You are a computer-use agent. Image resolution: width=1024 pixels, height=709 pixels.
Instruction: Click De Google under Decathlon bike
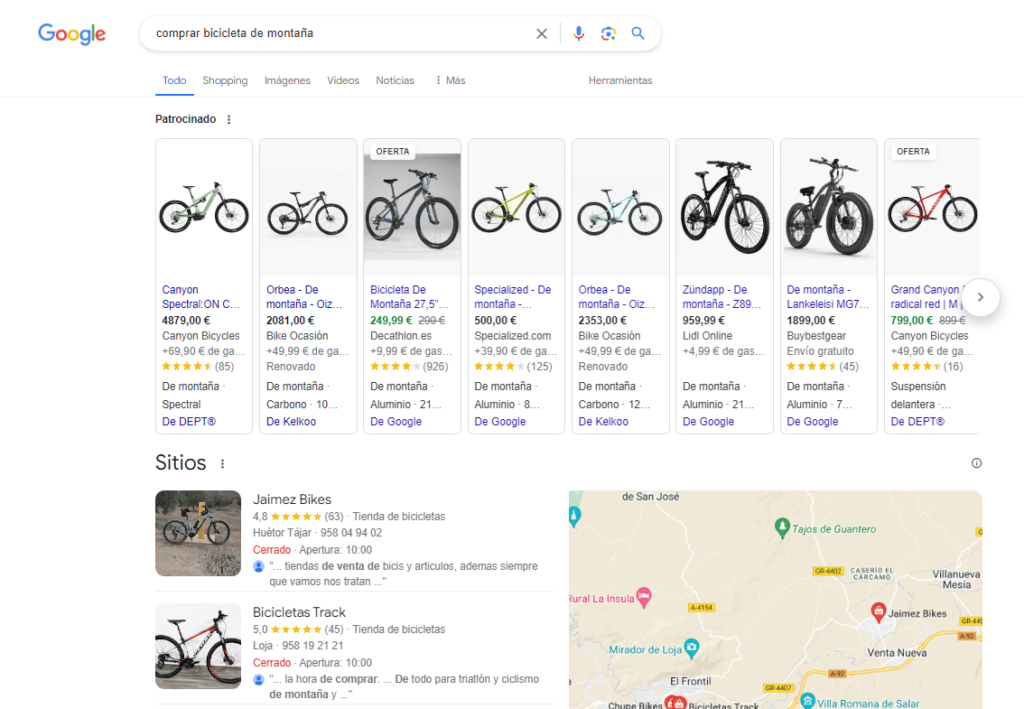pyautogui.click(x=396, y=422)
